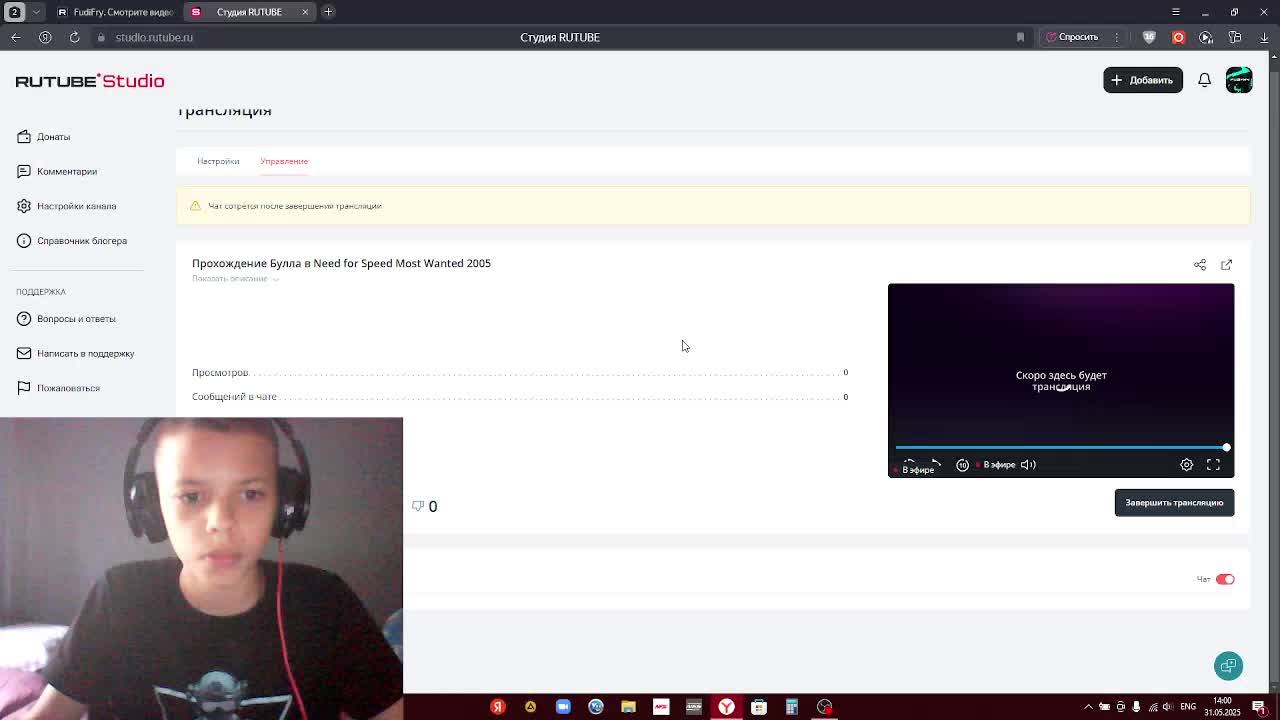
Task: Open the notifications bell
Action: (x=1204, y=80)
